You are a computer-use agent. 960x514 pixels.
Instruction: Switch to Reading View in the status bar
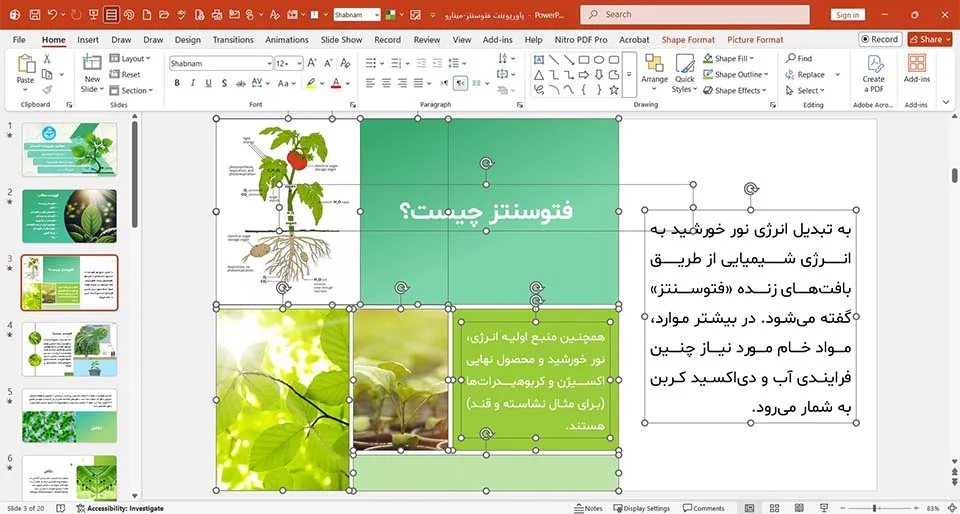[800, 508]
